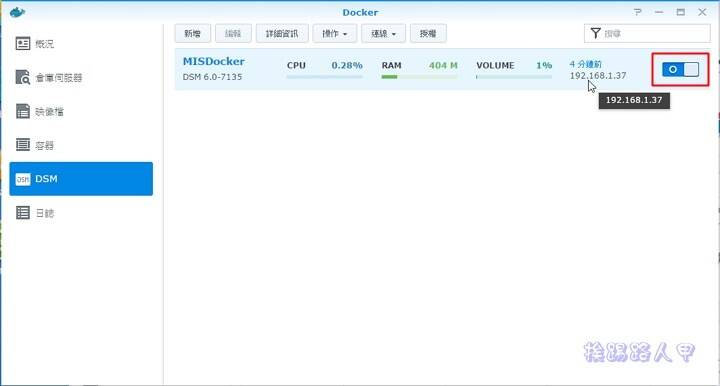Open the 概況 overview icon in sidebar
Screen dimensions: 720x386
tap(23, 44)
